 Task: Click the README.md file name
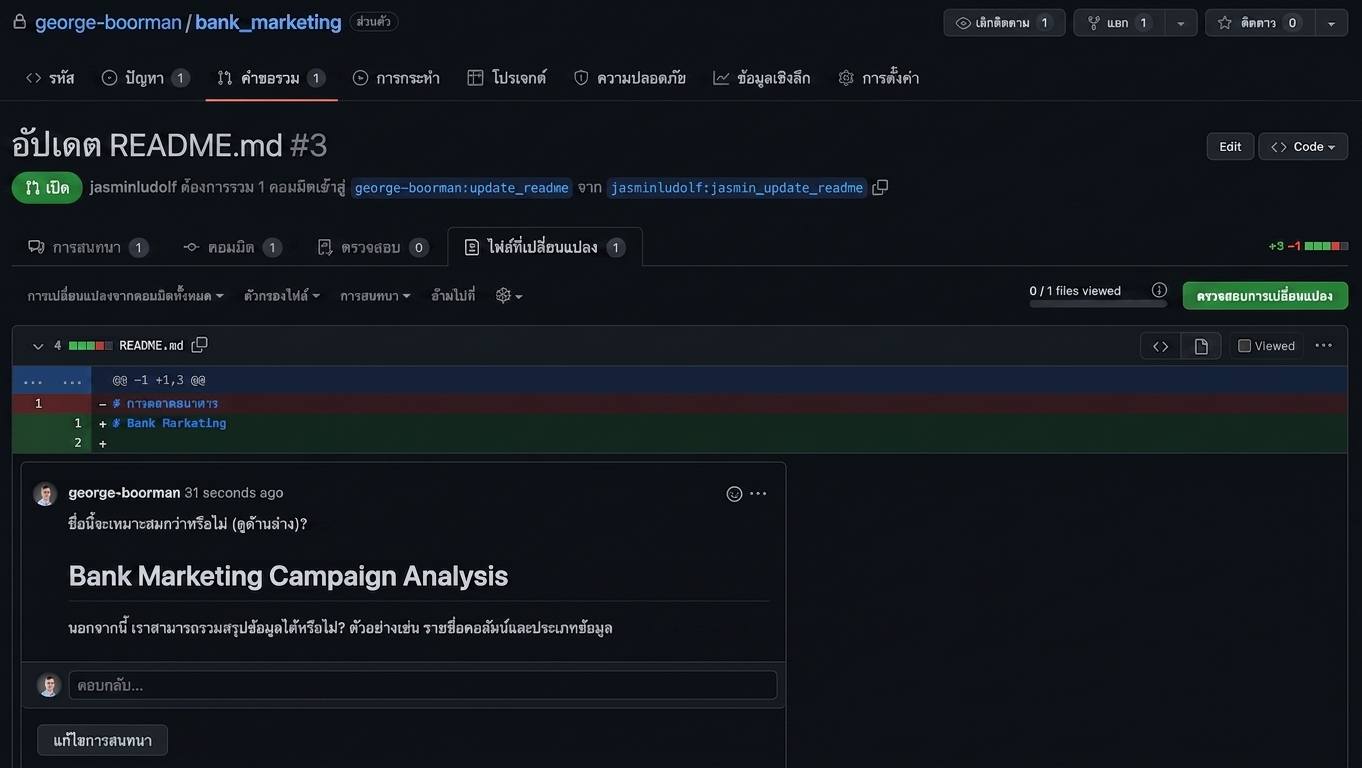pyautogui.click(x=151, y=346)
